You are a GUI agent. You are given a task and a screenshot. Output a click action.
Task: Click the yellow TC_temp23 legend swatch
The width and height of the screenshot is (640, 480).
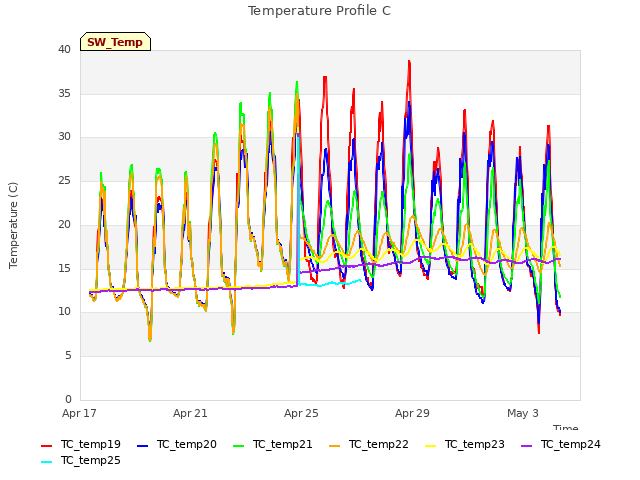430,446
